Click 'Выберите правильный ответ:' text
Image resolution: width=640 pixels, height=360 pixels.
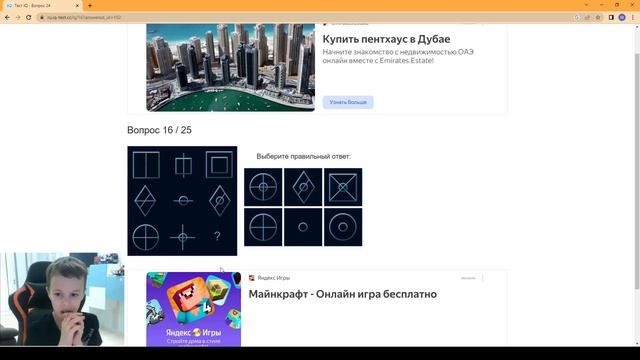click(x=303, y=156)
